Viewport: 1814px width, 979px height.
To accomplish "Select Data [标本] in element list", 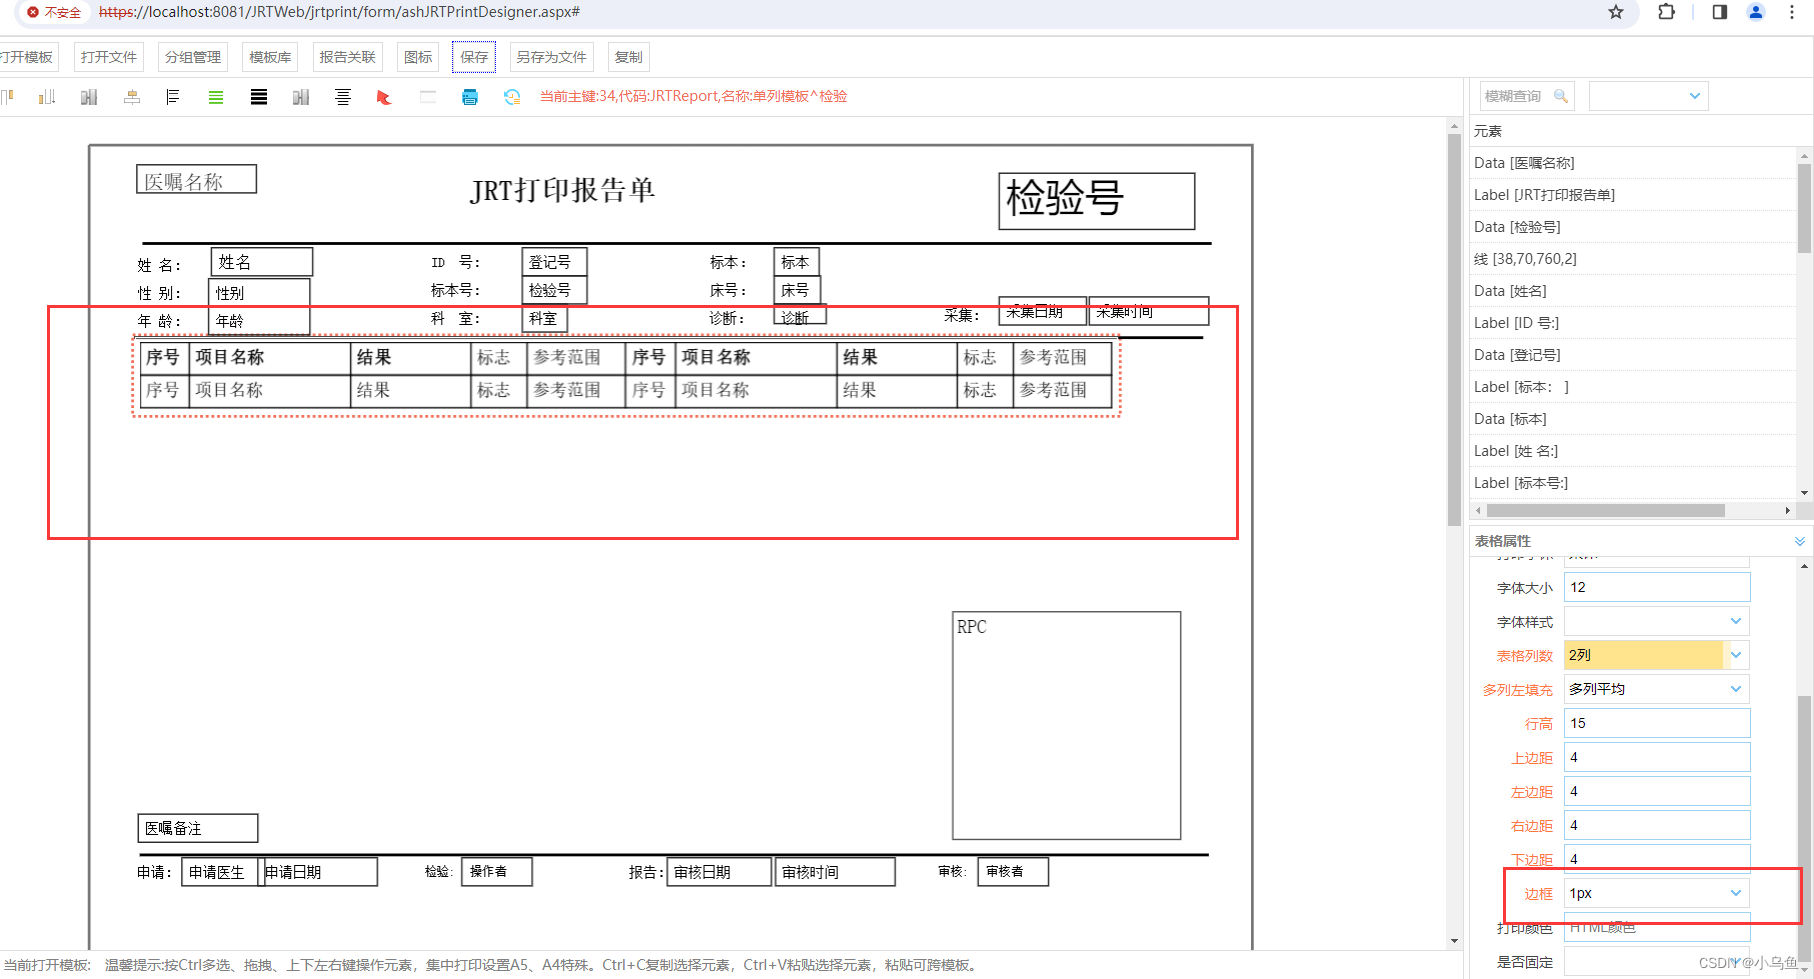I will [x=1634, y=419].
